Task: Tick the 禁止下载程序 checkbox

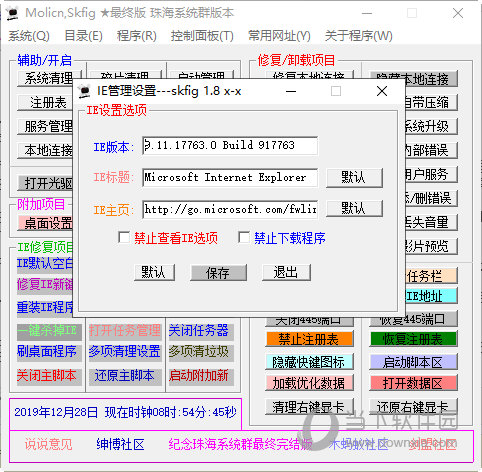Action: [x=244, y=238]
